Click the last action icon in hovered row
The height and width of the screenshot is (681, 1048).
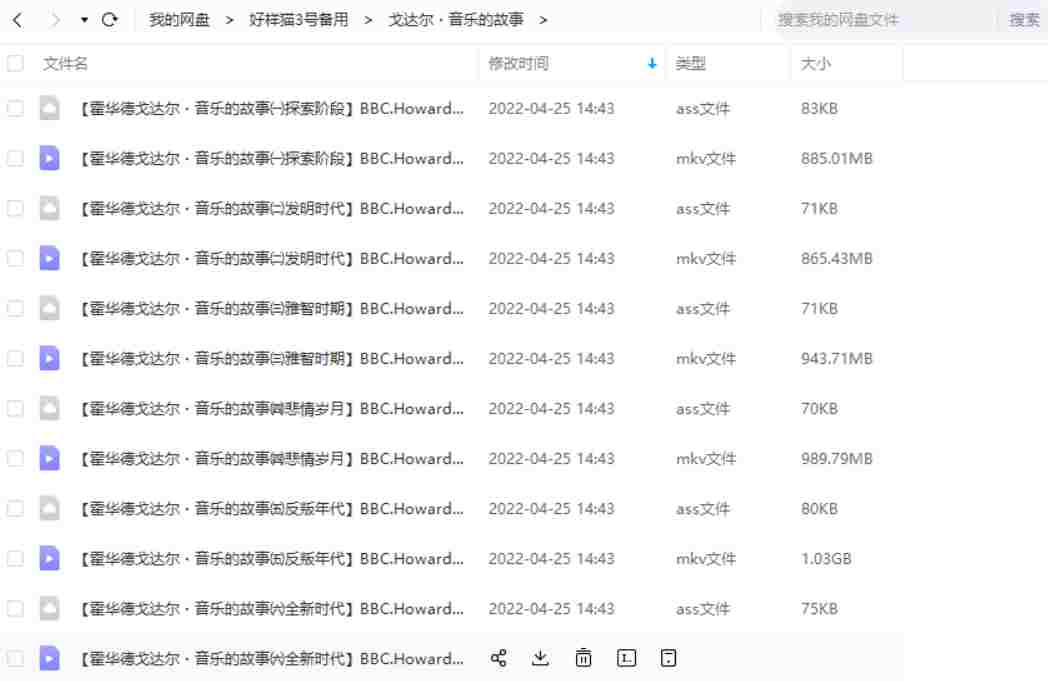pos(669,658)
